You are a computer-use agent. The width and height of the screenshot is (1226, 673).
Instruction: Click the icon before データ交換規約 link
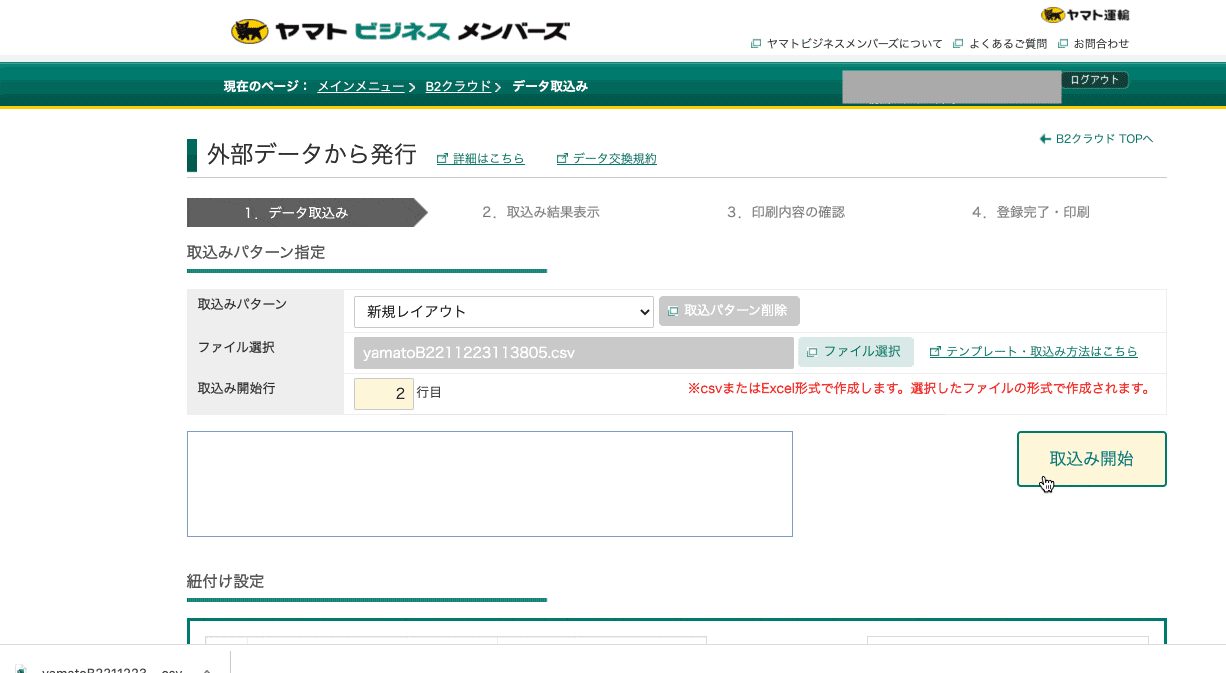[562, 158]
